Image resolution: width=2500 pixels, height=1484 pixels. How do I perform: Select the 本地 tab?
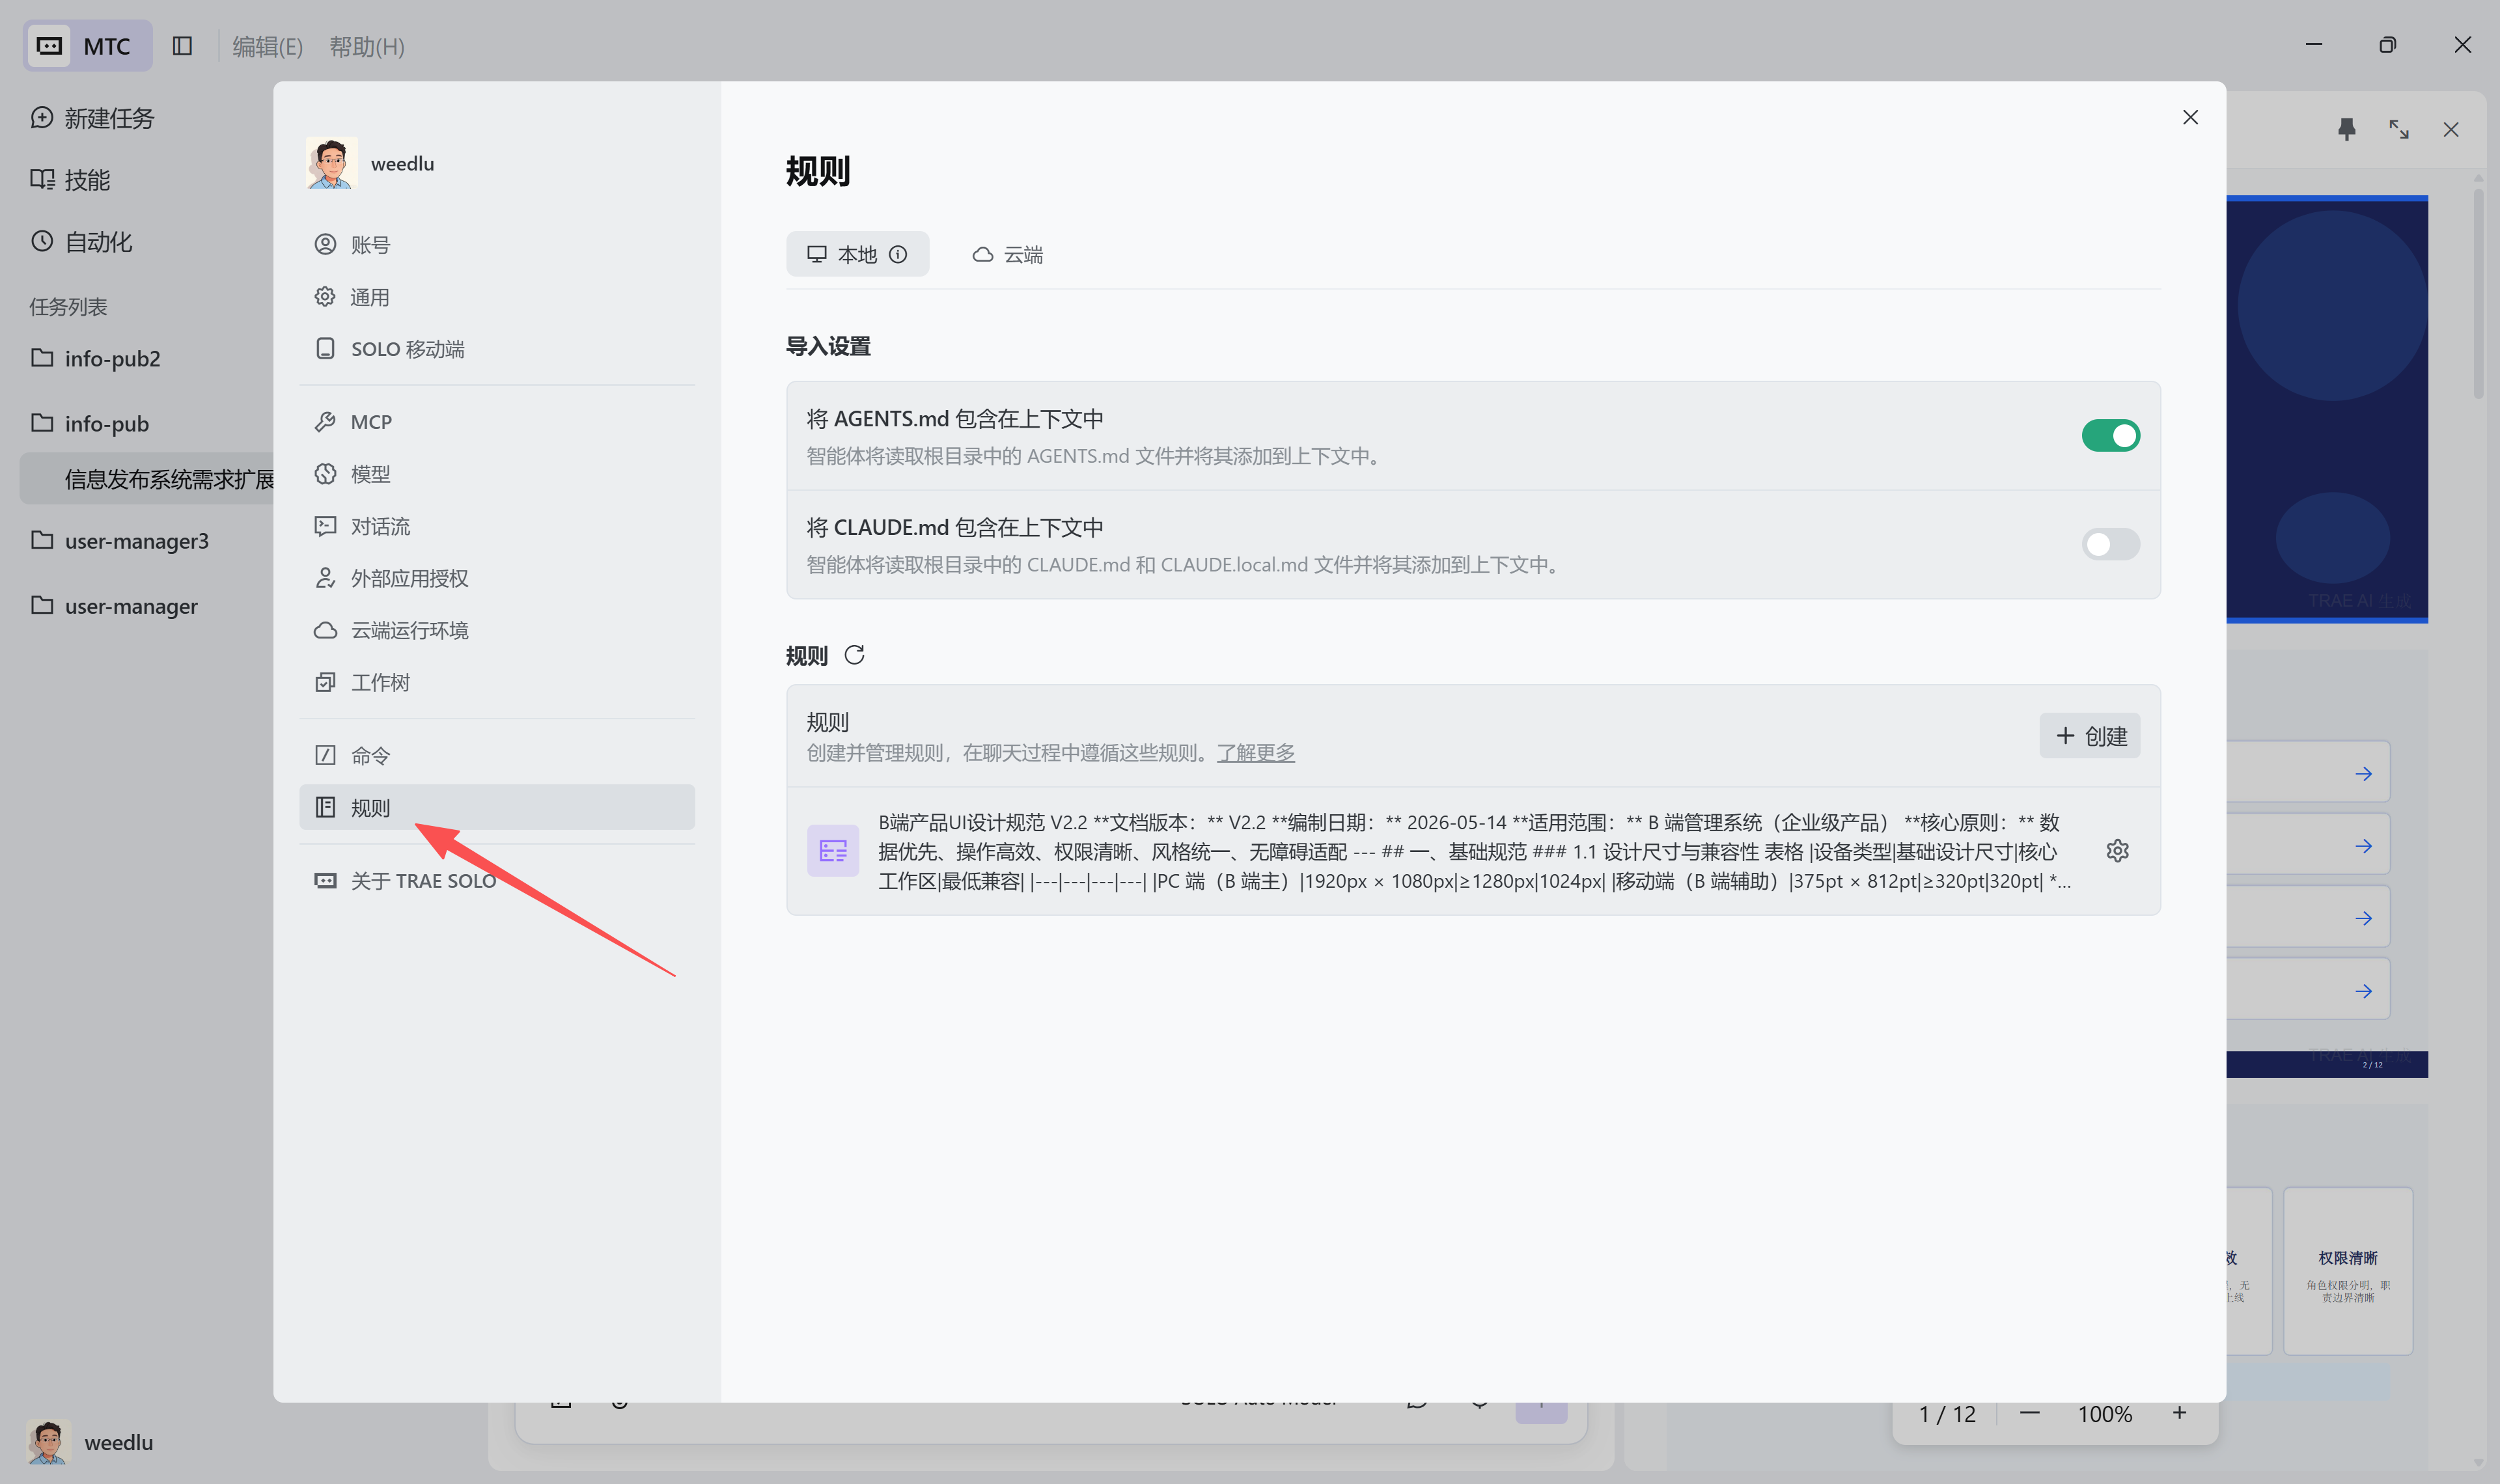coord(857,254)
